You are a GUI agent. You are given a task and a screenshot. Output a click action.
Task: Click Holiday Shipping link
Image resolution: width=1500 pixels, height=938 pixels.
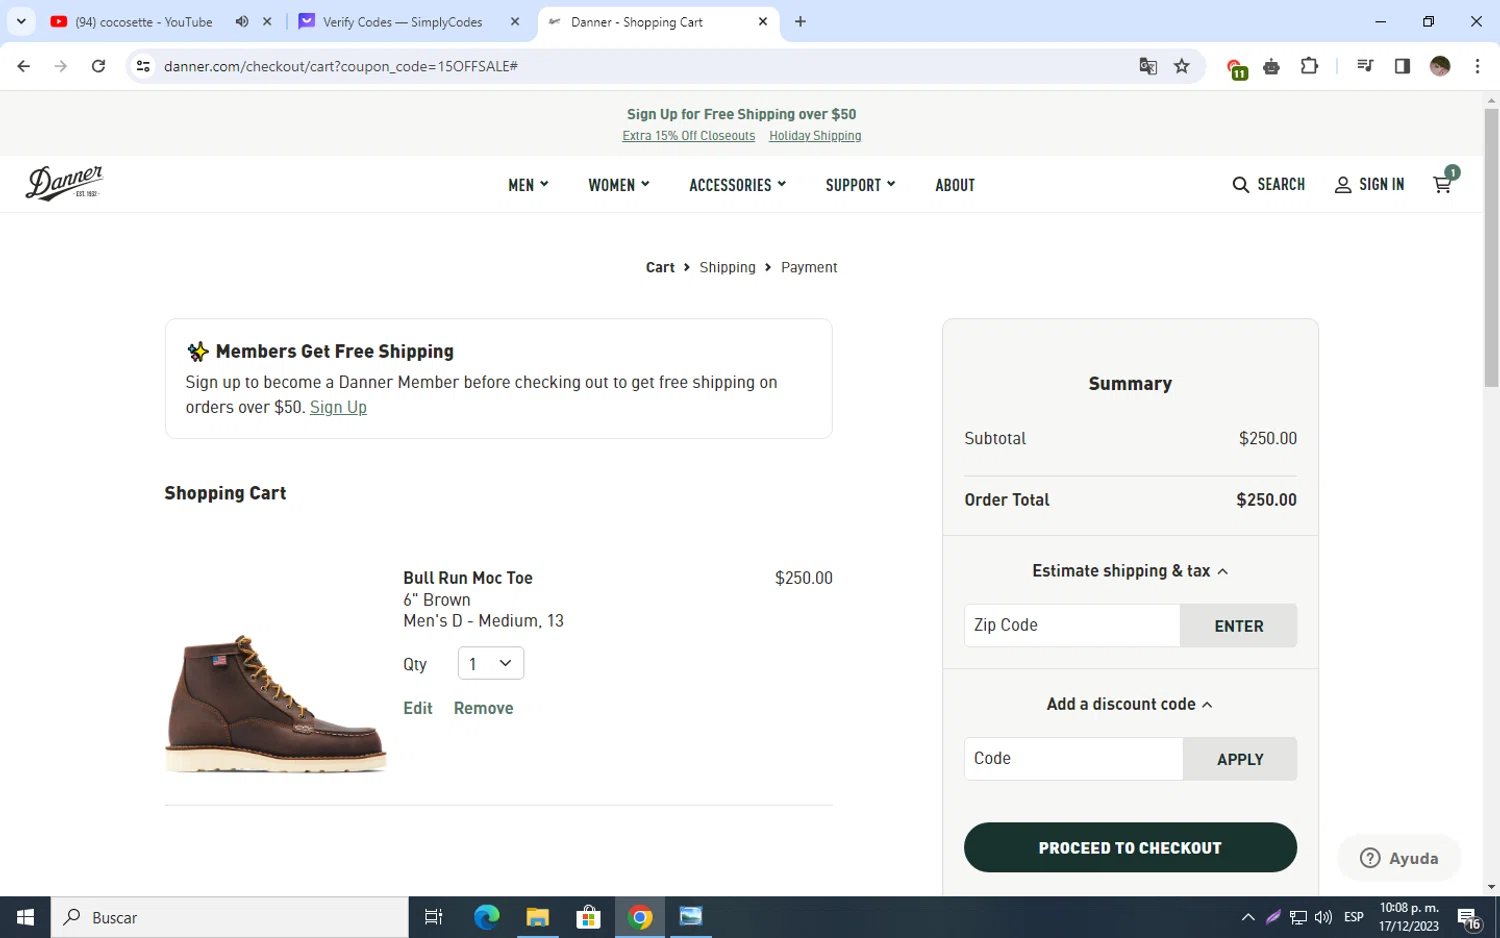[x=815, y=136]
